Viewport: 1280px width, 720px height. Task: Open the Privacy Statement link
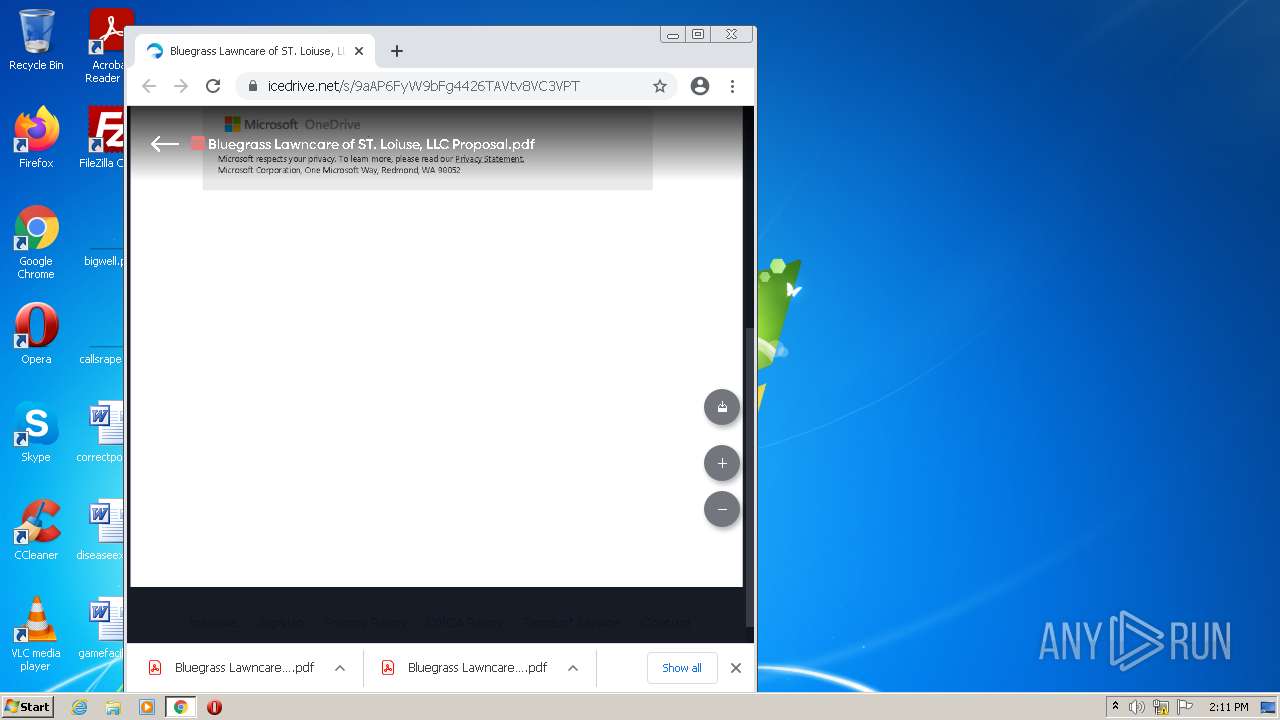pos(489,159)
